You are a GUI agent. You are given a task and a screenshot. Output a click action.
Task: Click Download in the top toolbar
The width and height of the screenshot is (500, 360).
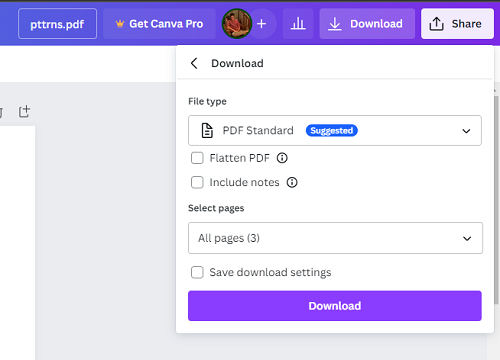[x=367, y=24]
